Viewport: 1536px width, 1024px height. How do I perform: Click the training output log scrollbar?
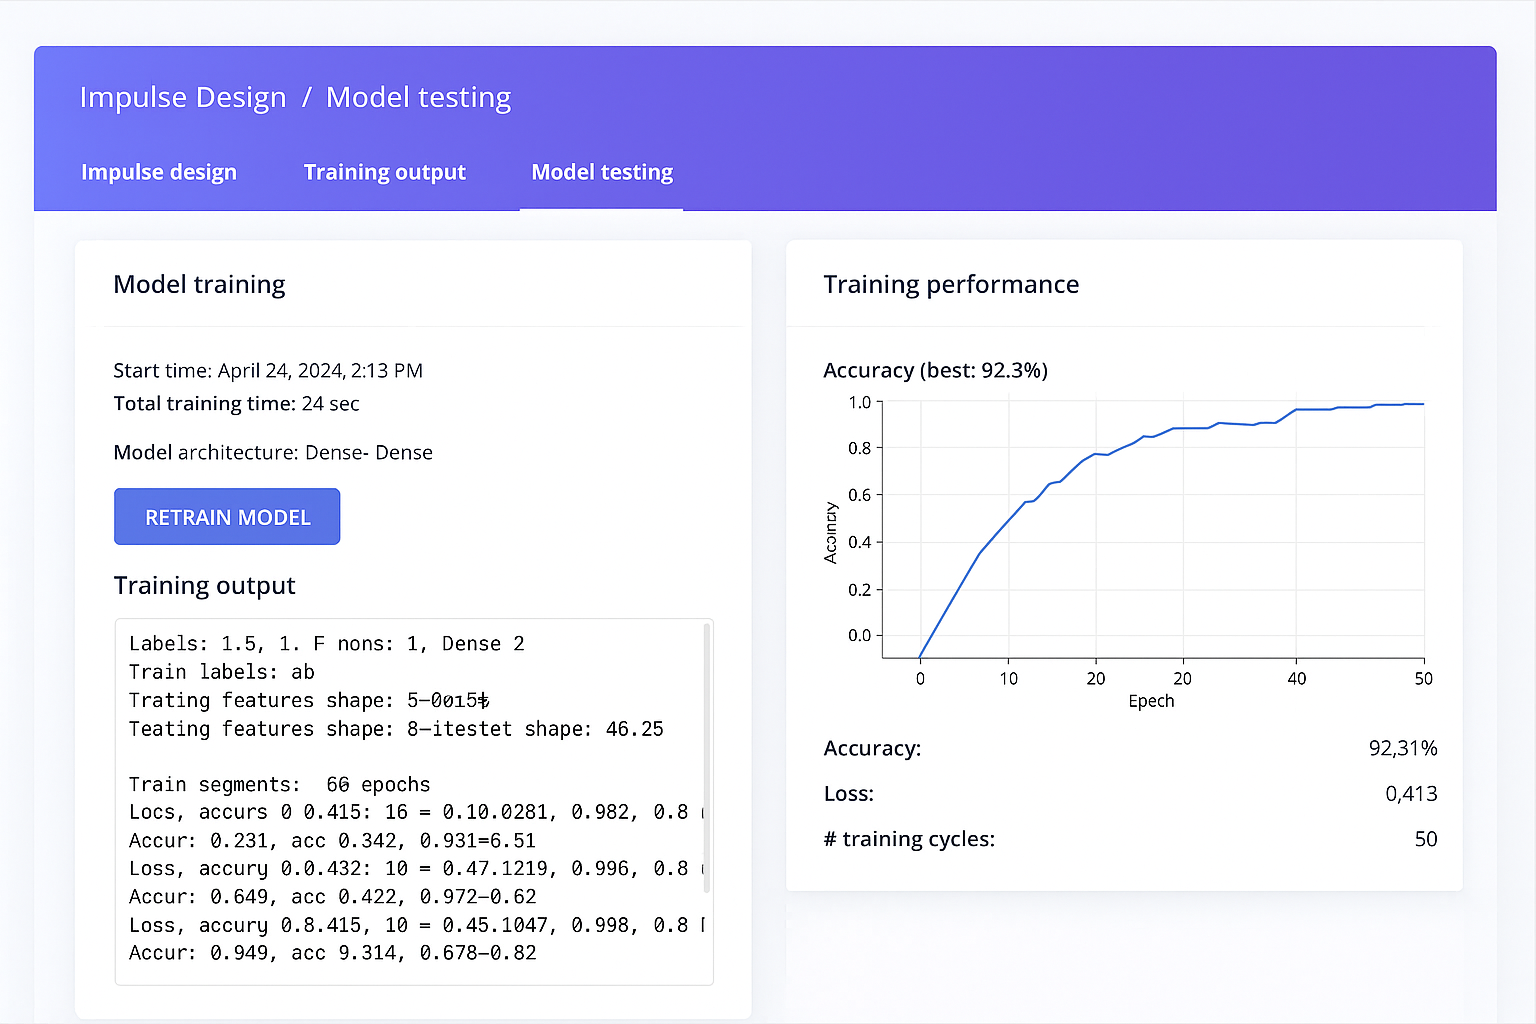(707, 757)
